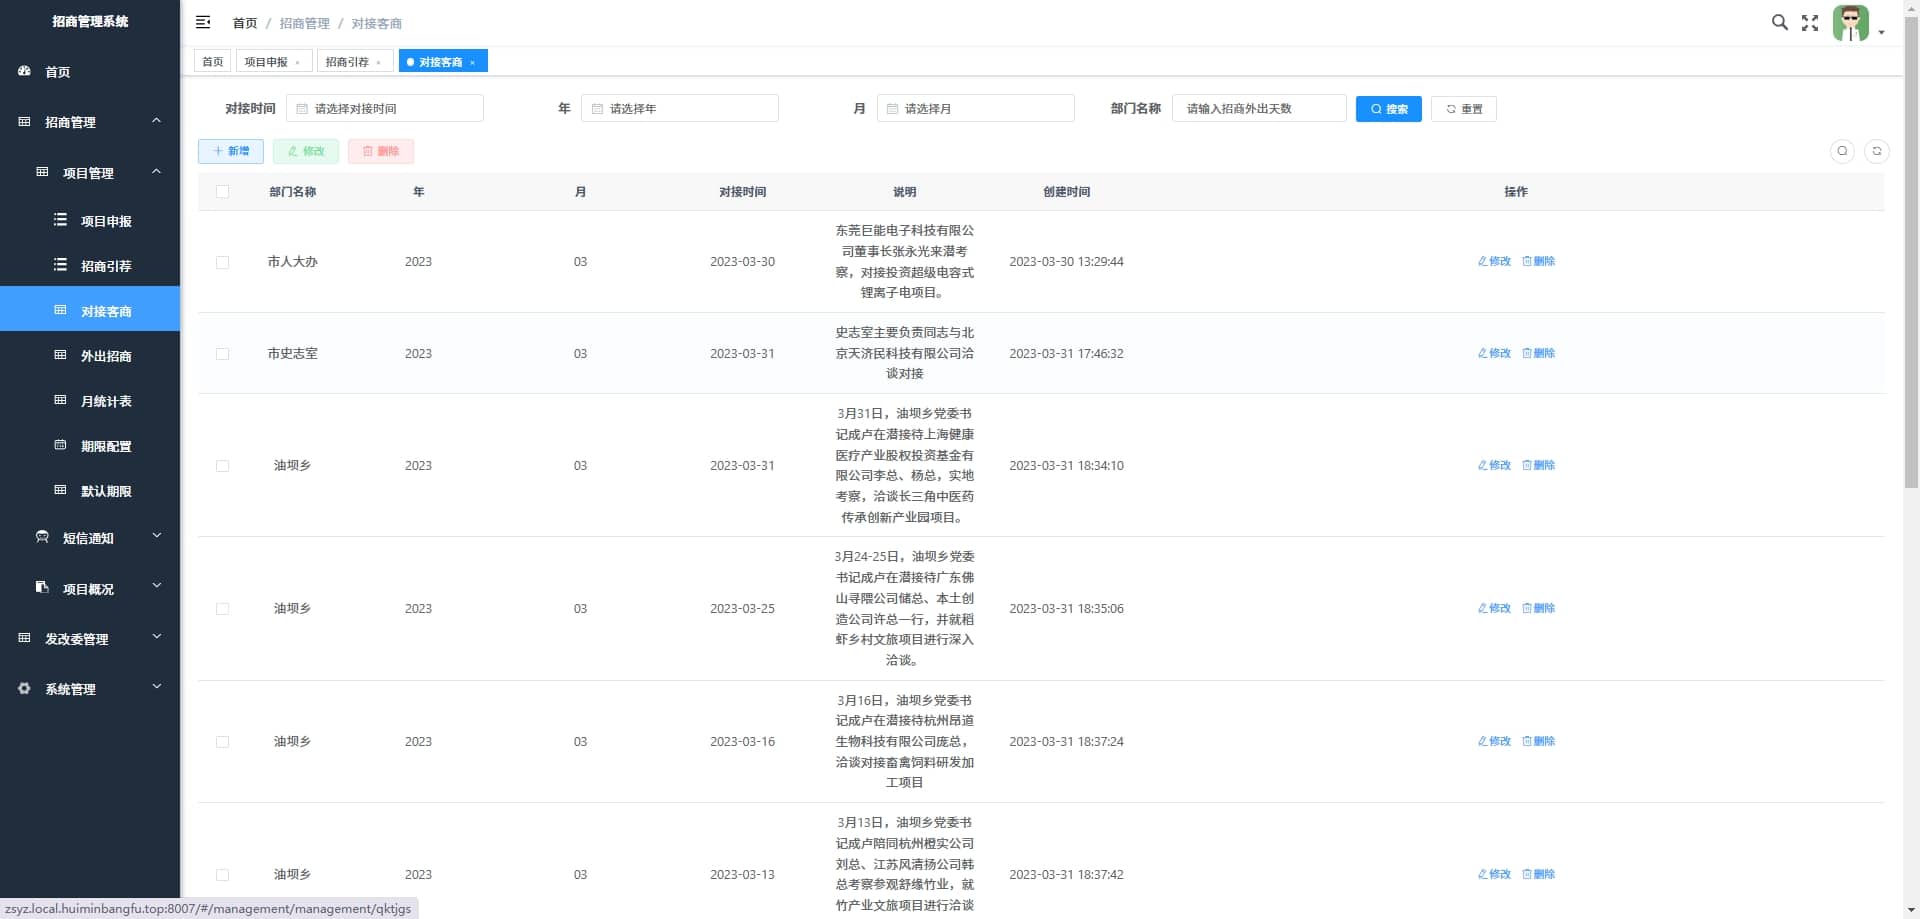Open 月统计表 in the sidebar
The image size is (1920, 919).
[x=90, y=401]
